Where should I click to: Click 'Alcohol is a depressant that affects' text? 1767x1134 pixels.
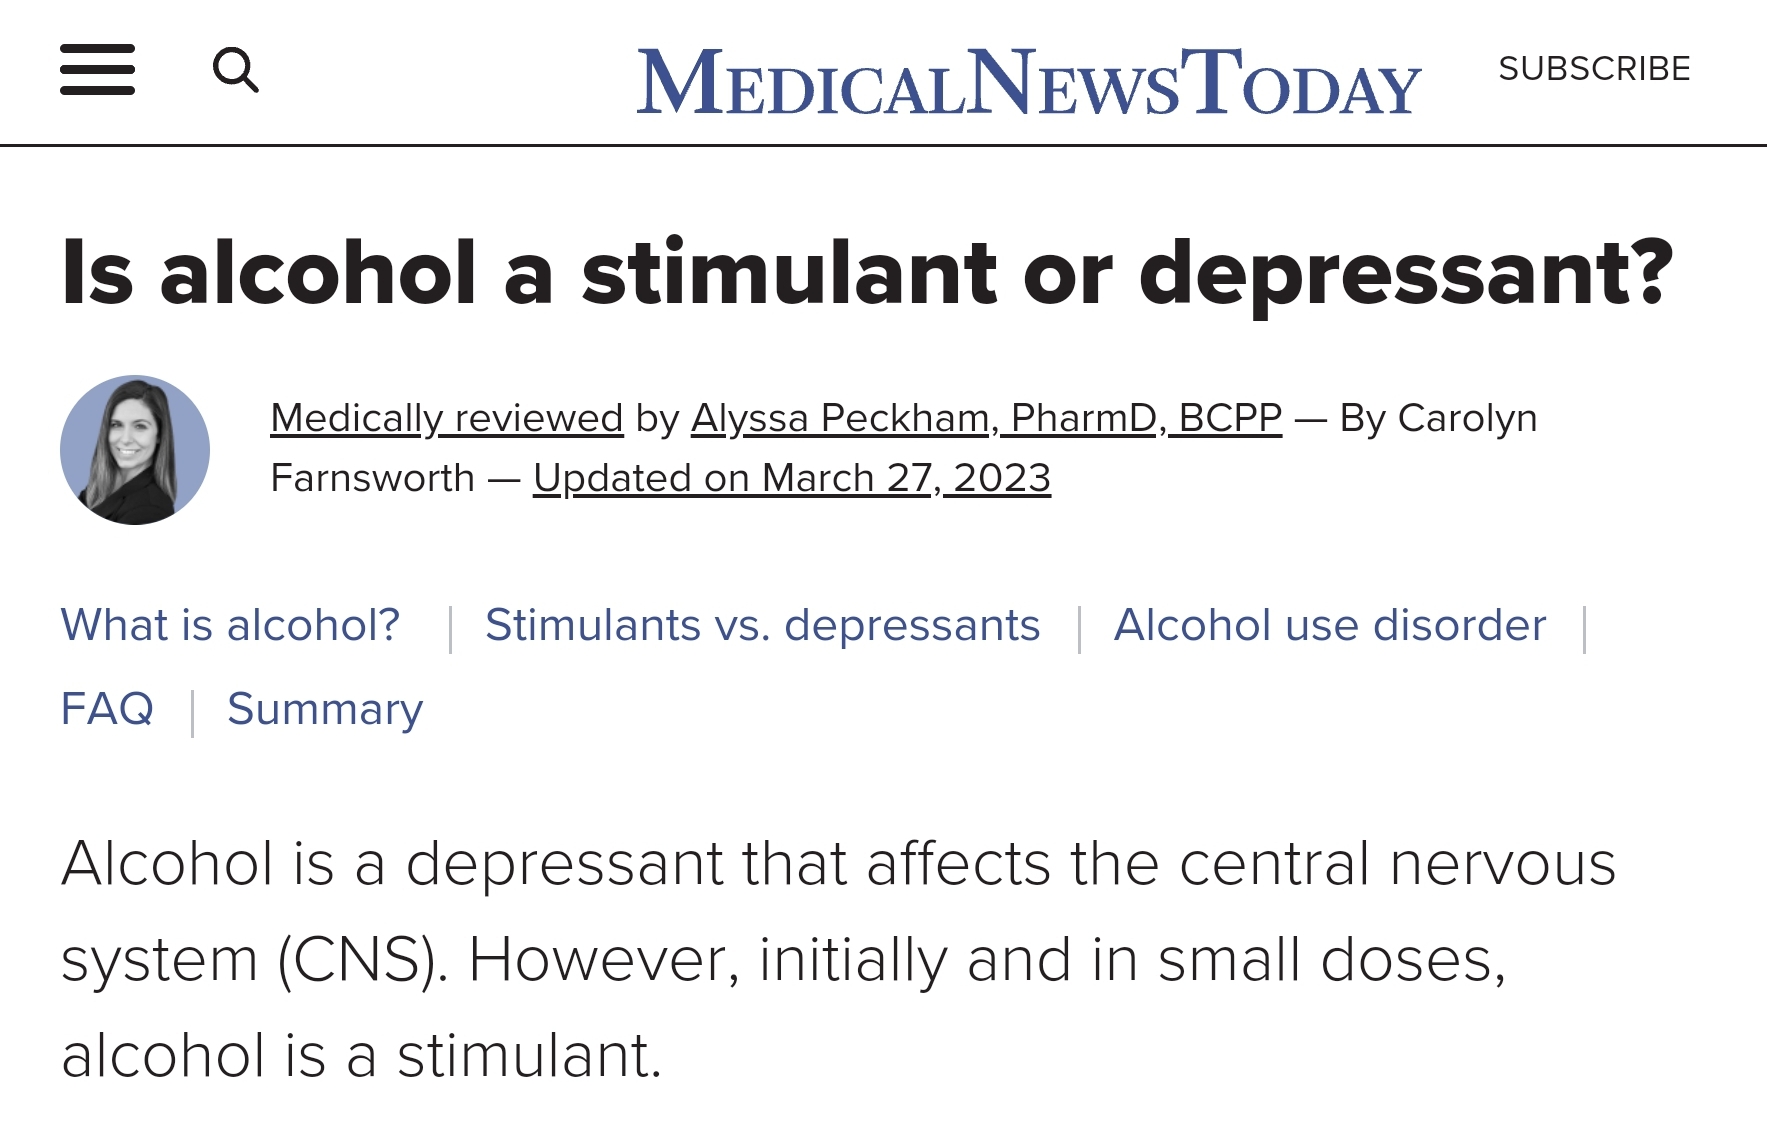pos(556,863)
